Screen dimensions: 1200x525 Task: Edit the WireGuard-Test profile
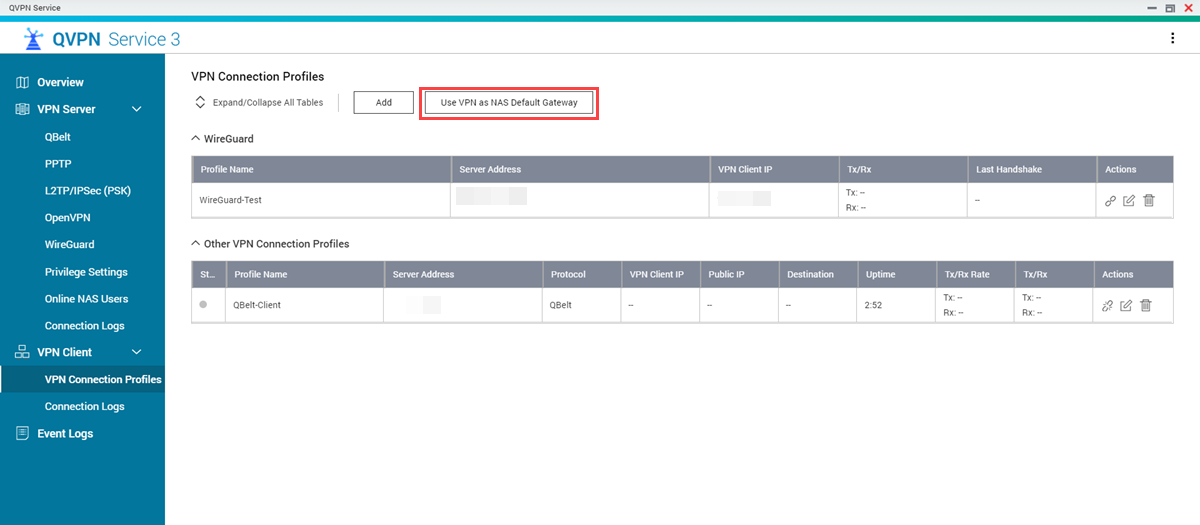1129,201
